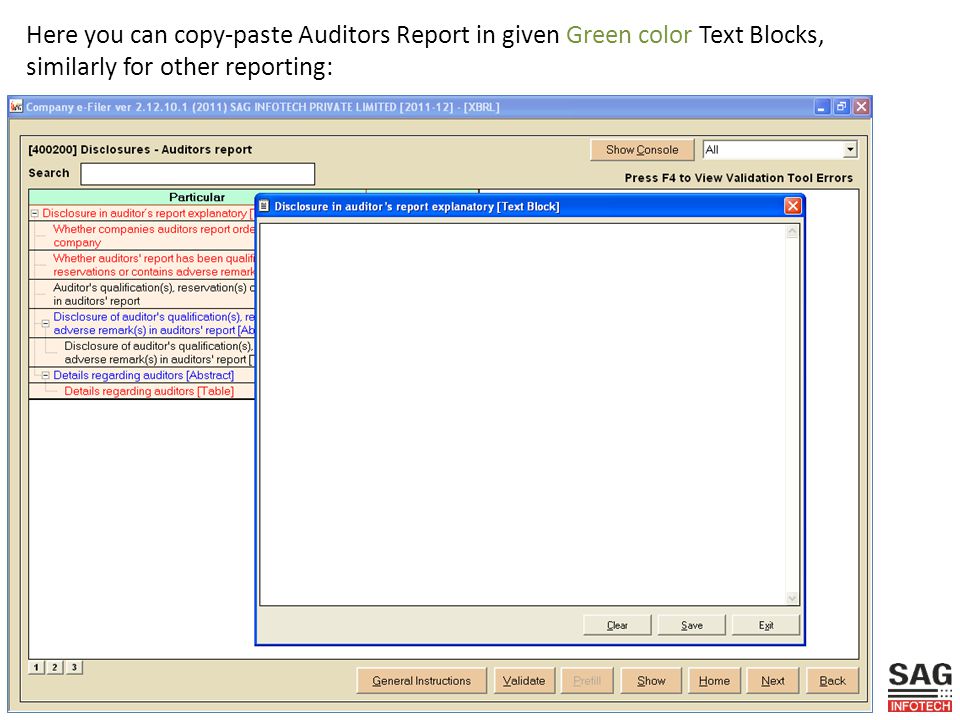The height and width of the screenshot is (720, 960).
Task: Close the Company e-Filer main window
Action: coord(861,107)
